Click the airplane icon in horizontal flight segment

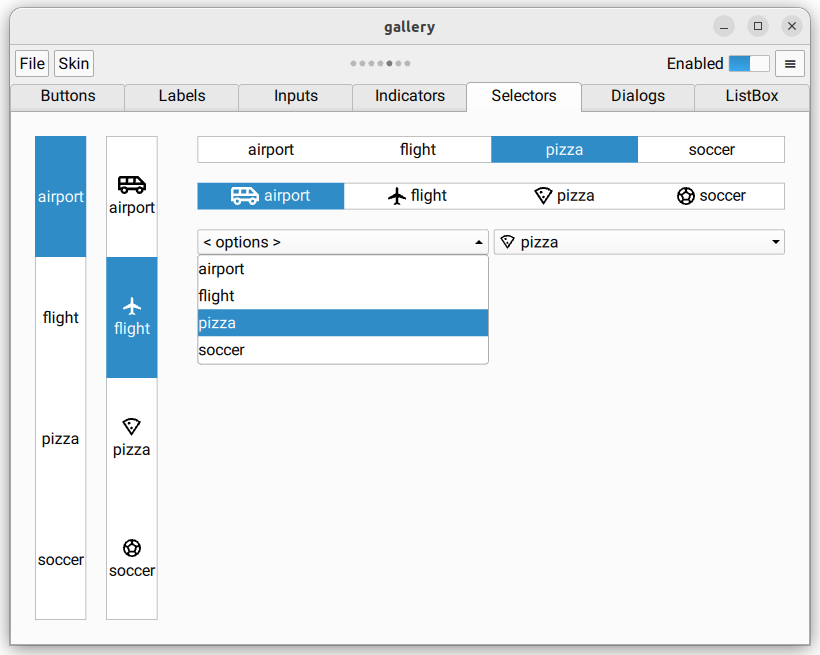click(397, 196)
